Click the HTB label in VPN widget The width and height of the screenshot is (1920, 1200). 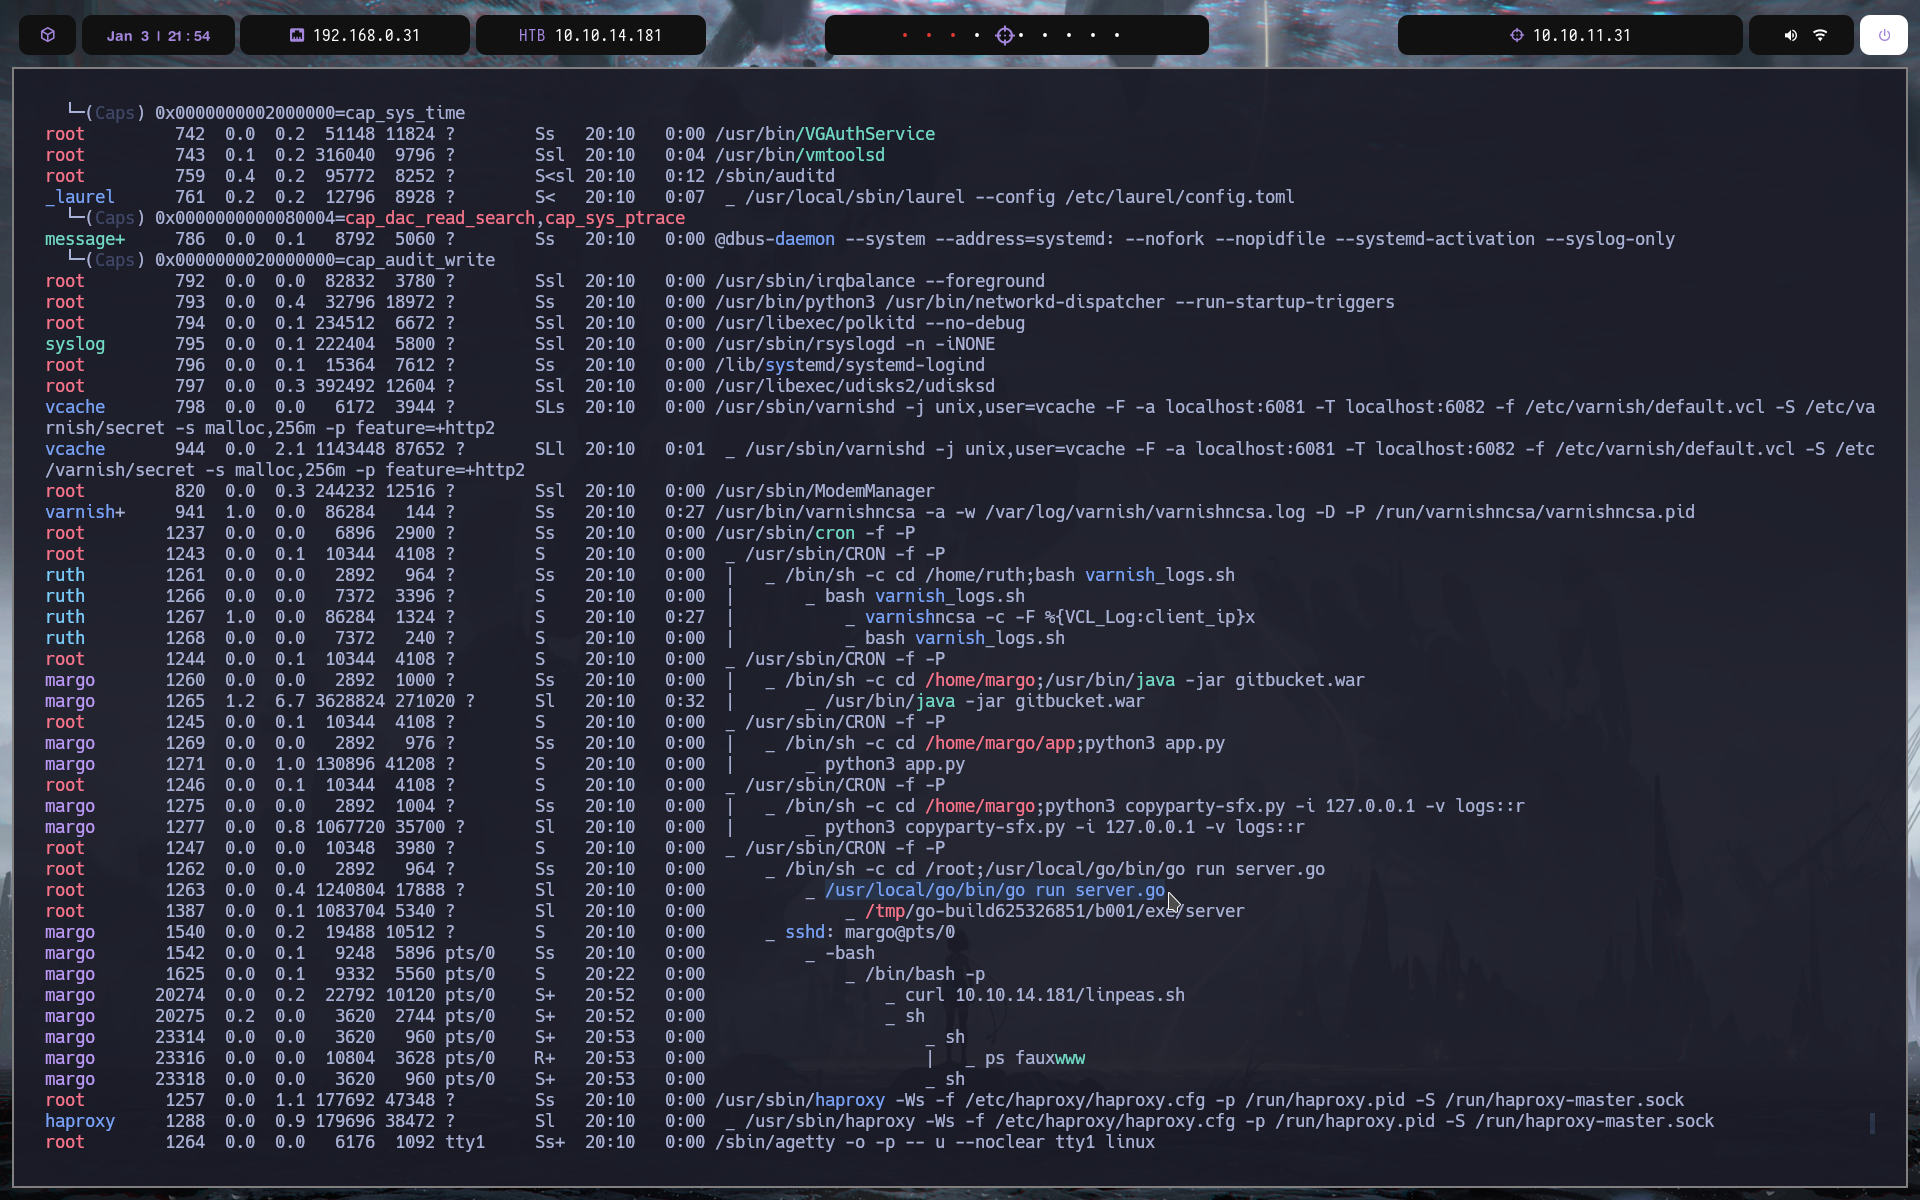pos(531,35)
